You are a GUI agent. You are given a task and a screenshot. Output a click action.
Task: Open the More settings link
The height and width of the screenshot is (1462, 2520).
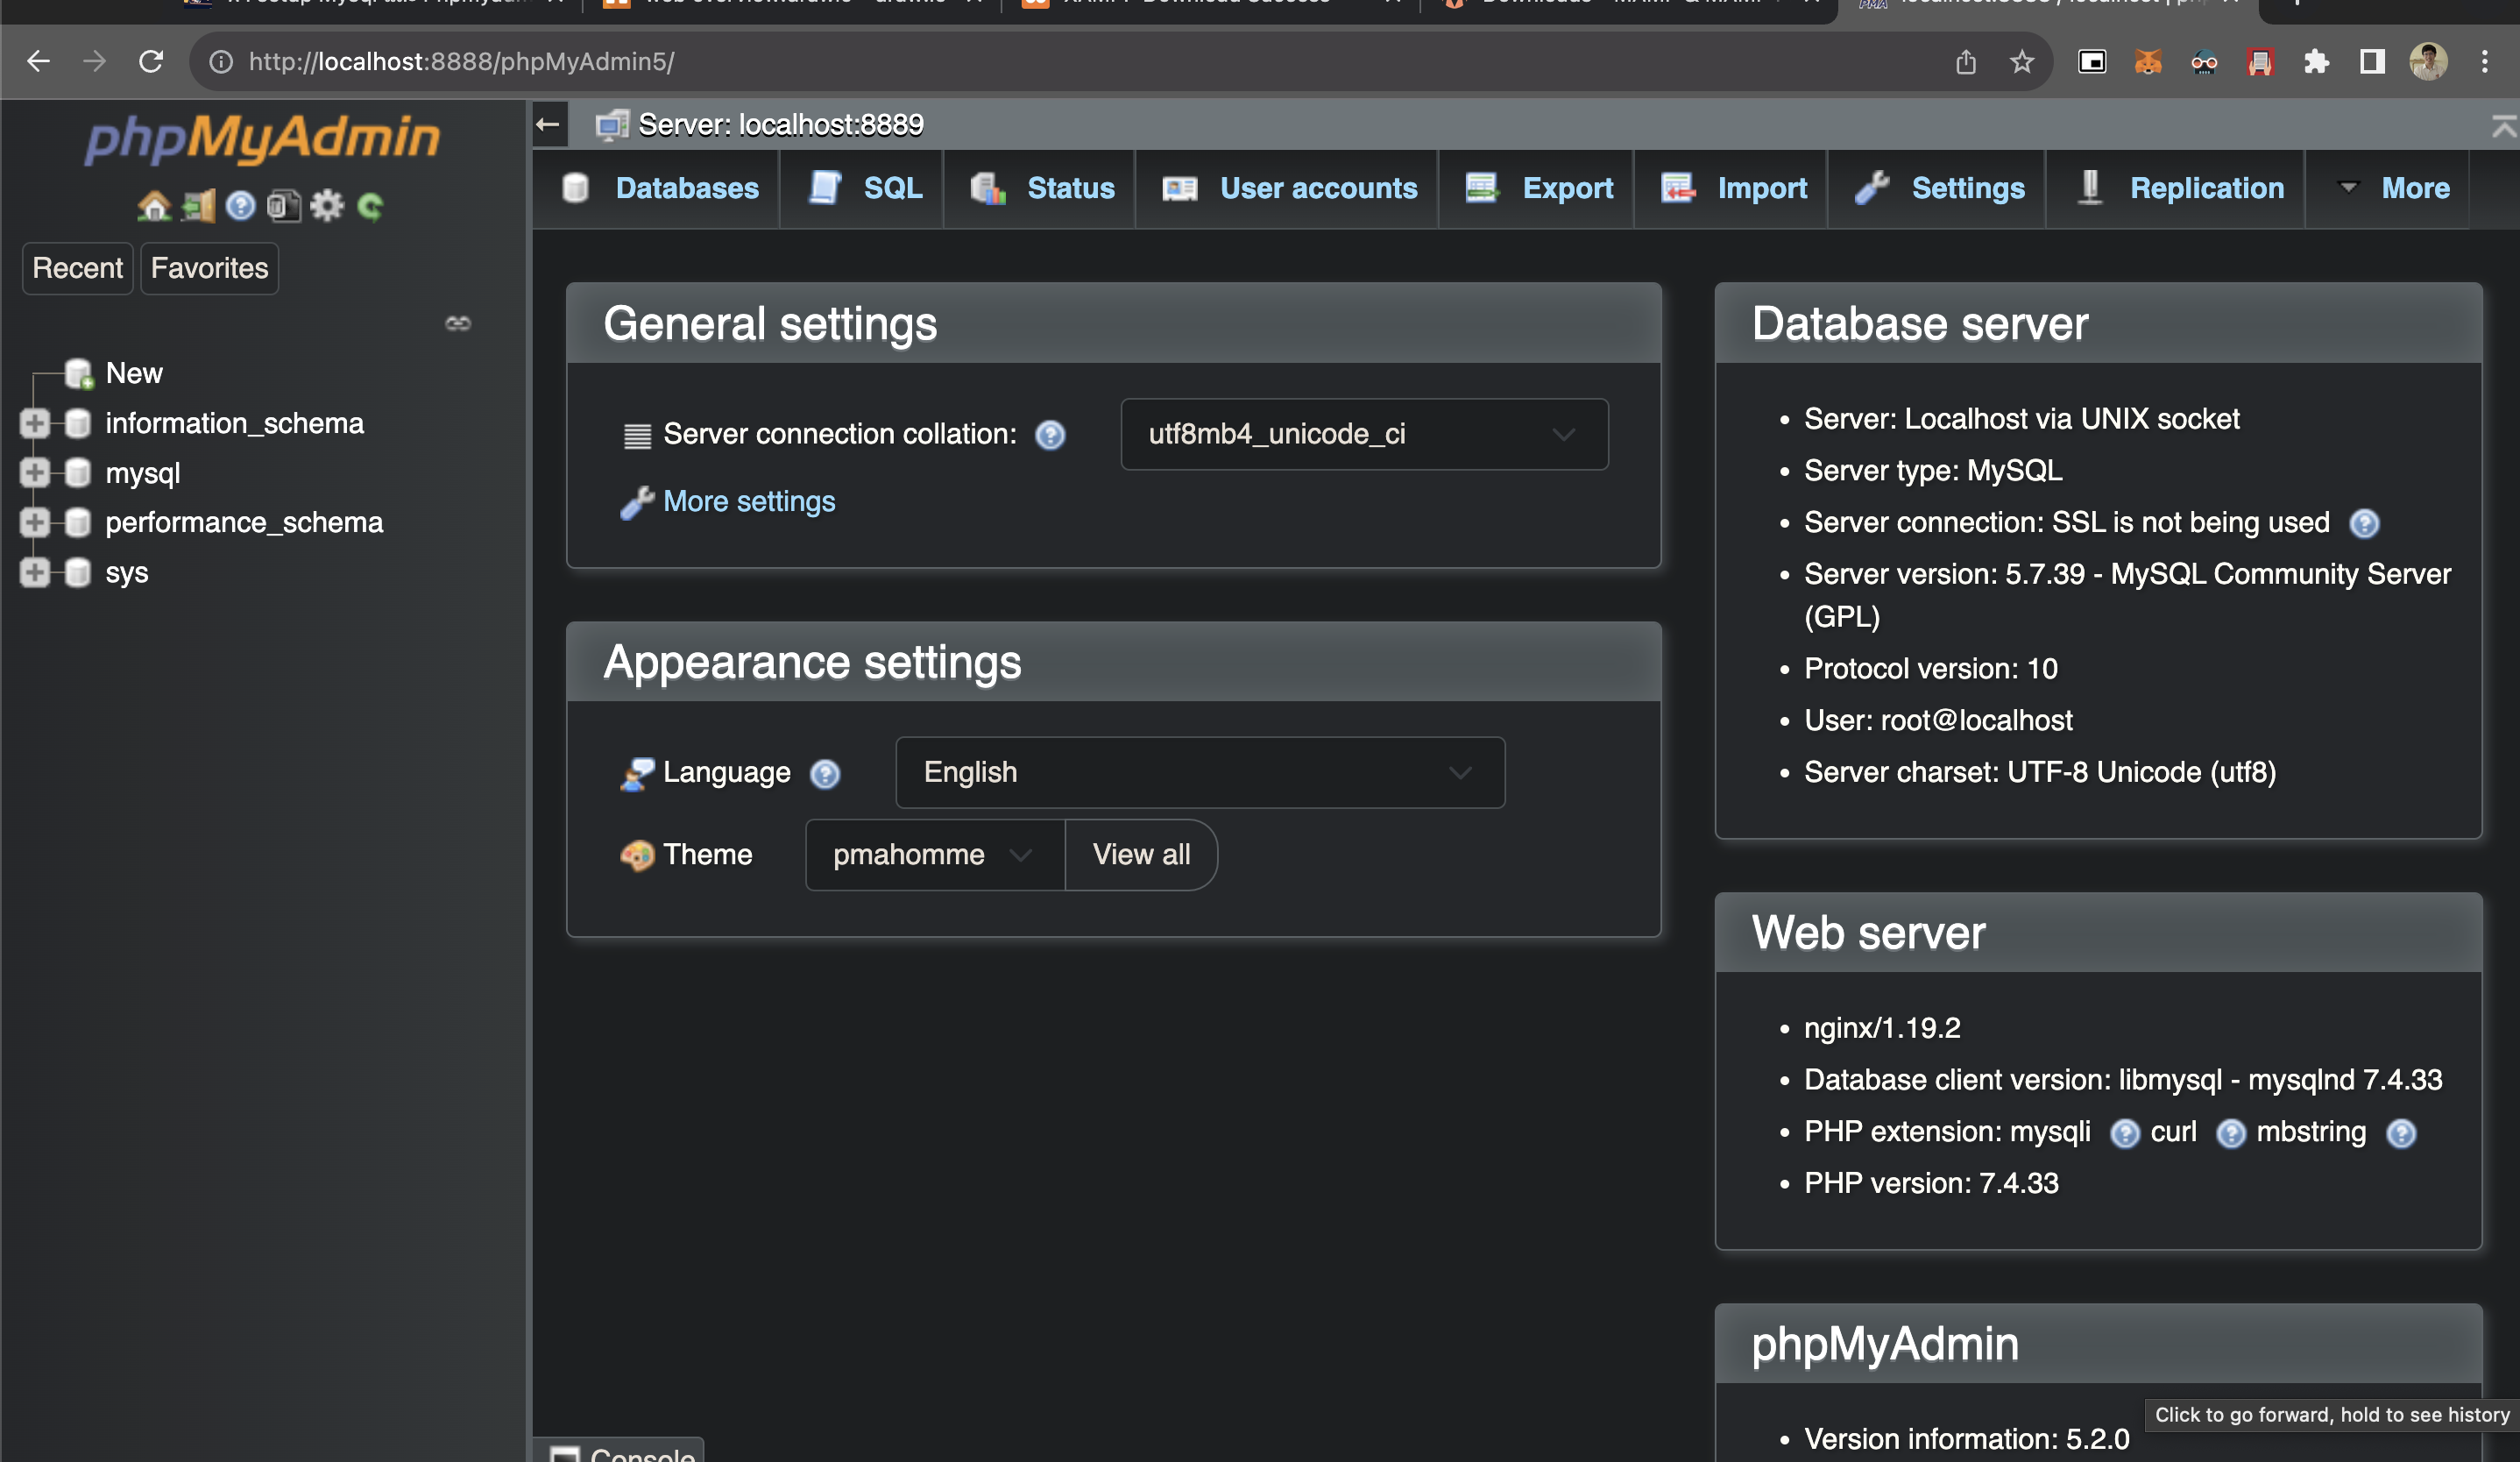pyautogui.click(x=749, y=502)
